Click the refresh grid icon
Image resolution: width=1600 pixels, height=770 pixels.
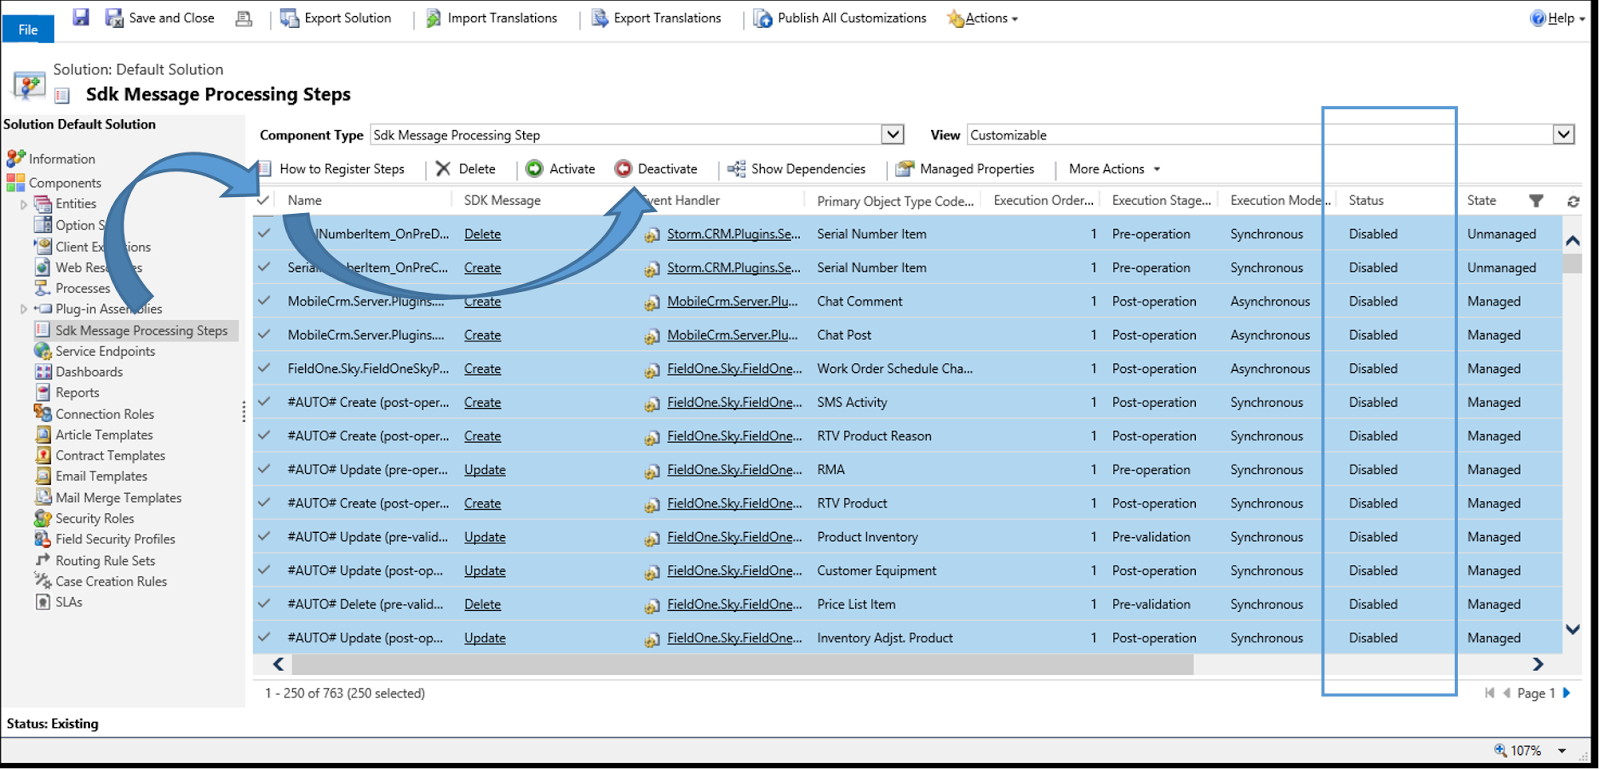[1573, 201]
